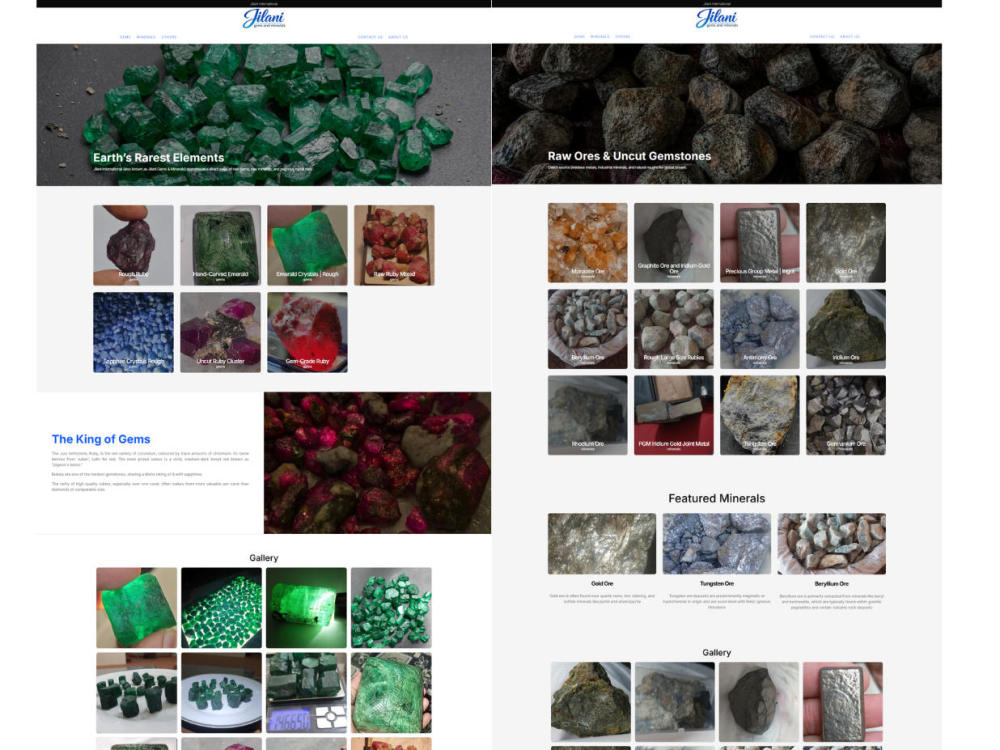The width and height of the screenshot is (1000, 750).
Task: Click Tungsten Ore title under Featured Minerals
Action: pyautogui.click(x=717, y=584)
